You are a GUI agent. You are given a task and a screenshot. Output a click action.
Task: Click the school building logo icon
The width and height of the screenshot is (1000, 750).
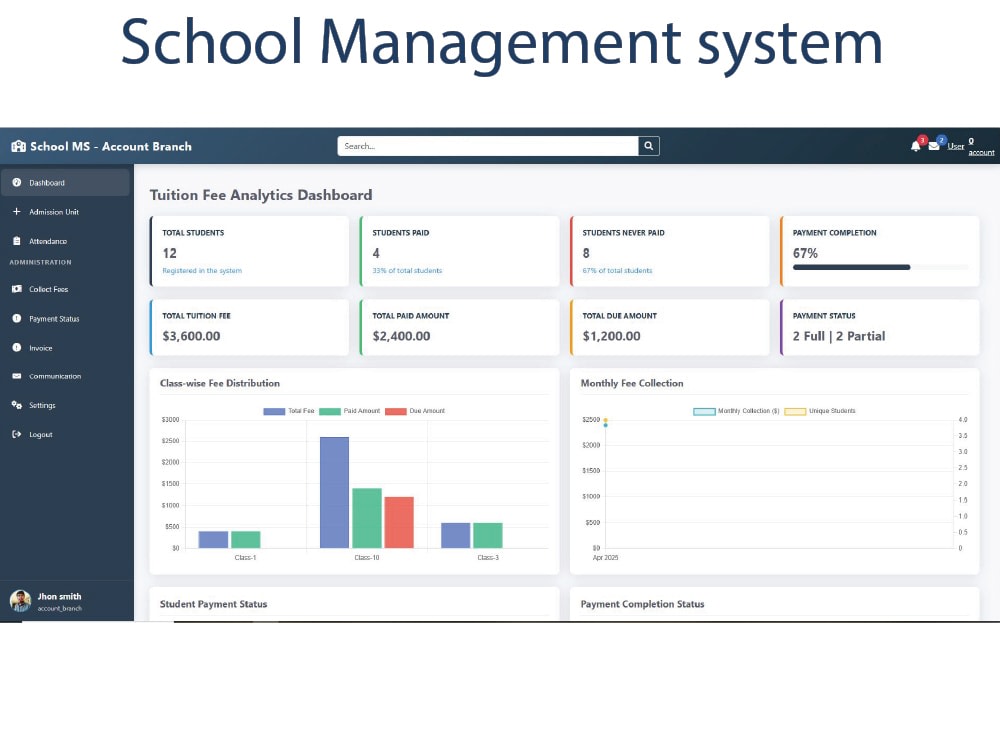point(18,146)
